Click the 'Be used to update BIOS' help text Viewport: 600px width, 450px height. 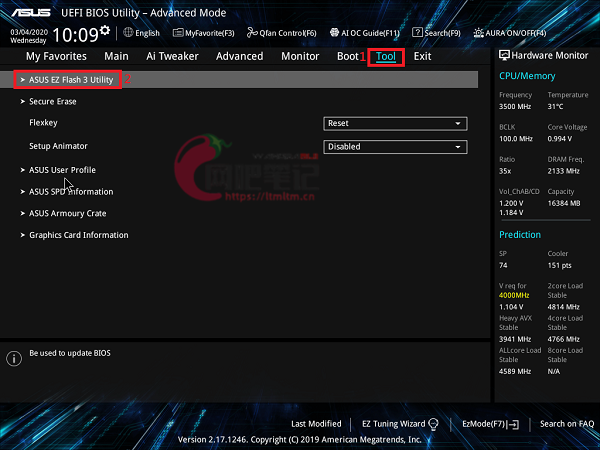click(70, 353)
